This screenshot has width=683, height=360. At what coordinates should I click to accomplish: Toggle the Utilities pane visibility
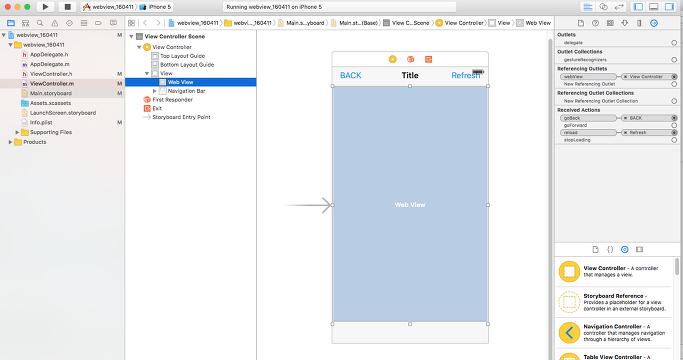(x=669, y=7)
